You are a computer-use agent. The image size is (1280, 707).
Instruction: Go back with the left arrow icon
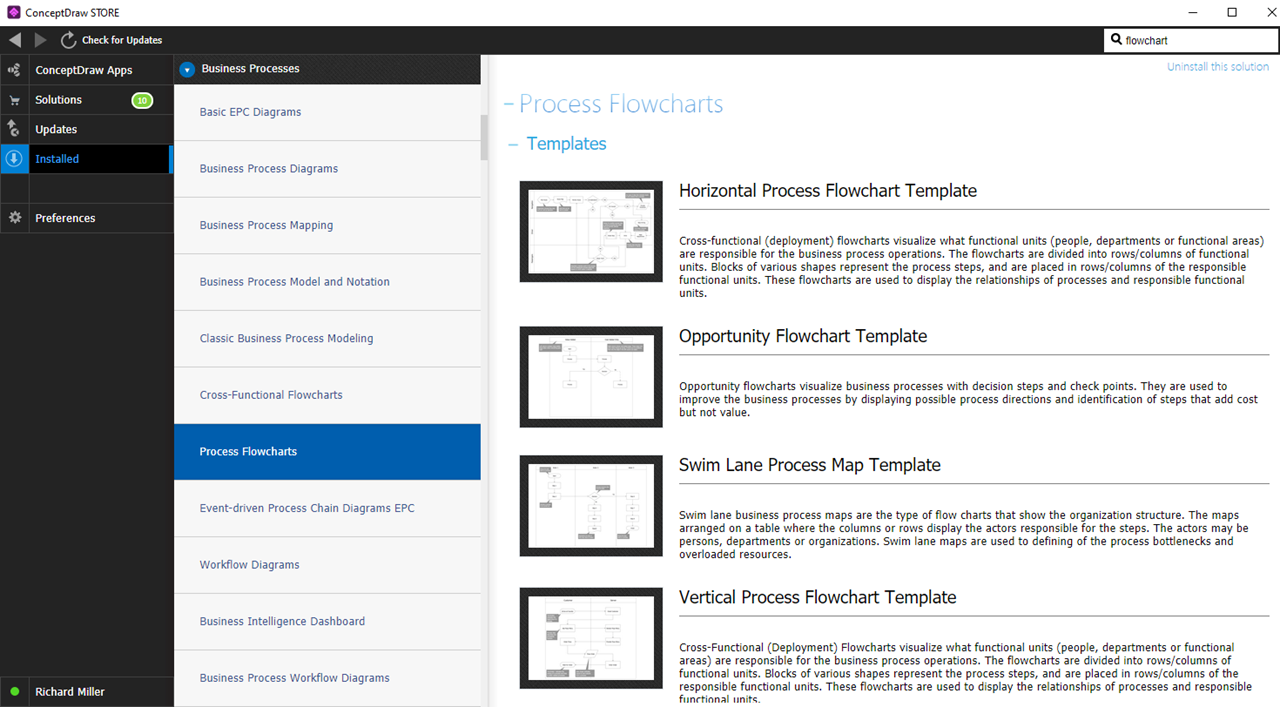15,40
